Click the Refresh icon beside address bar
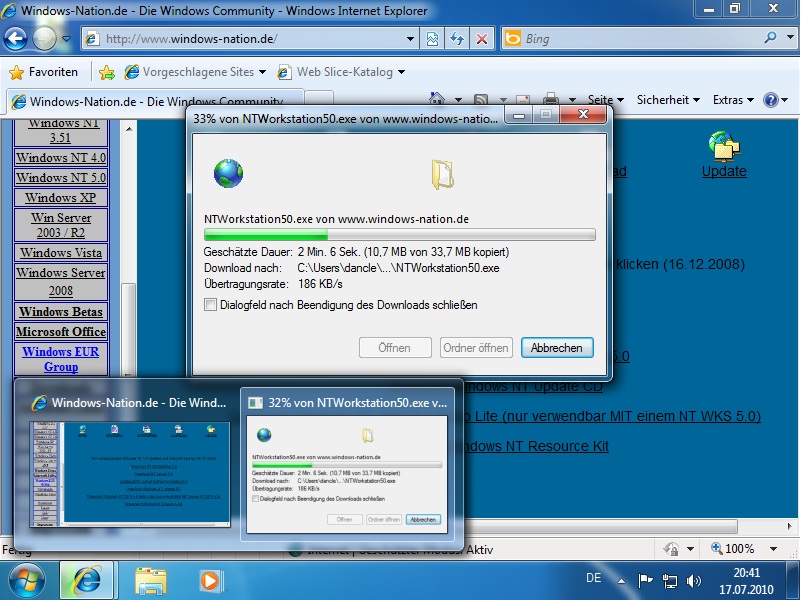The height and width of the screenshot is (600, 801). click(457, 39)
